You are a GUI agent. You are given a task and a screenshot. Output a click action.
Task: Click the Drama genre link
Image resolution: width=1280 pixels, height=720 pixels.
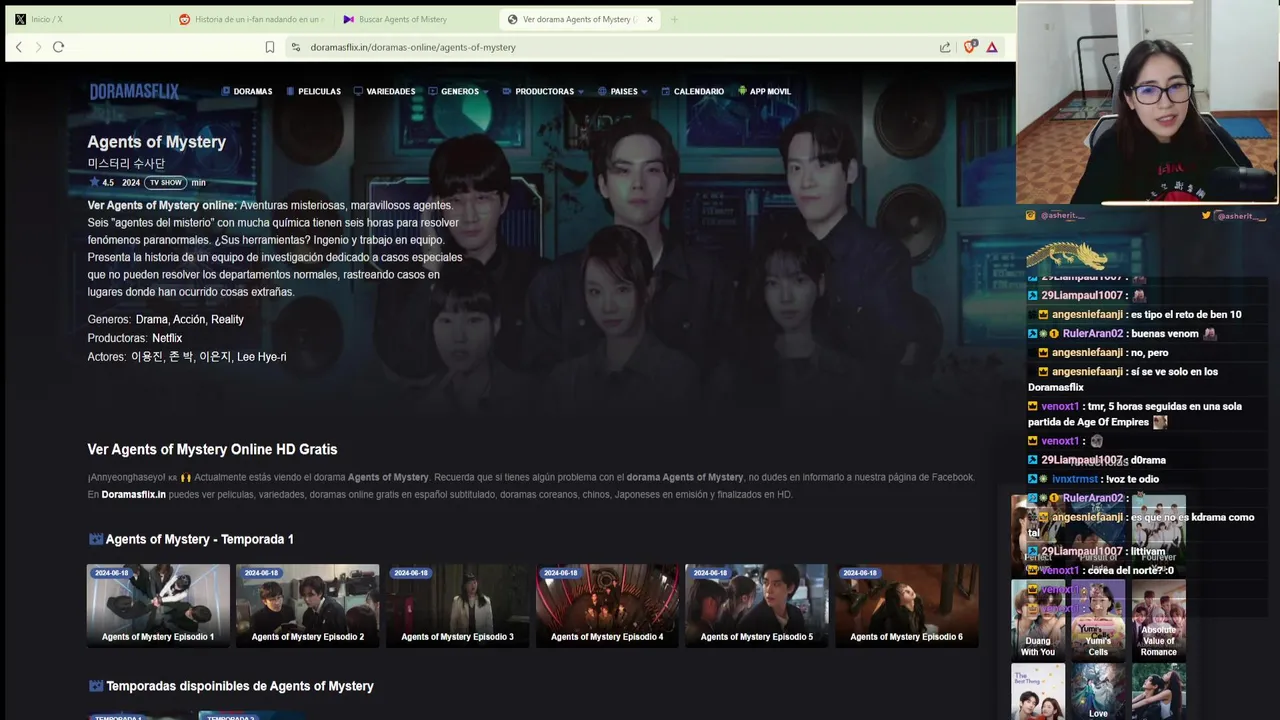152,319
